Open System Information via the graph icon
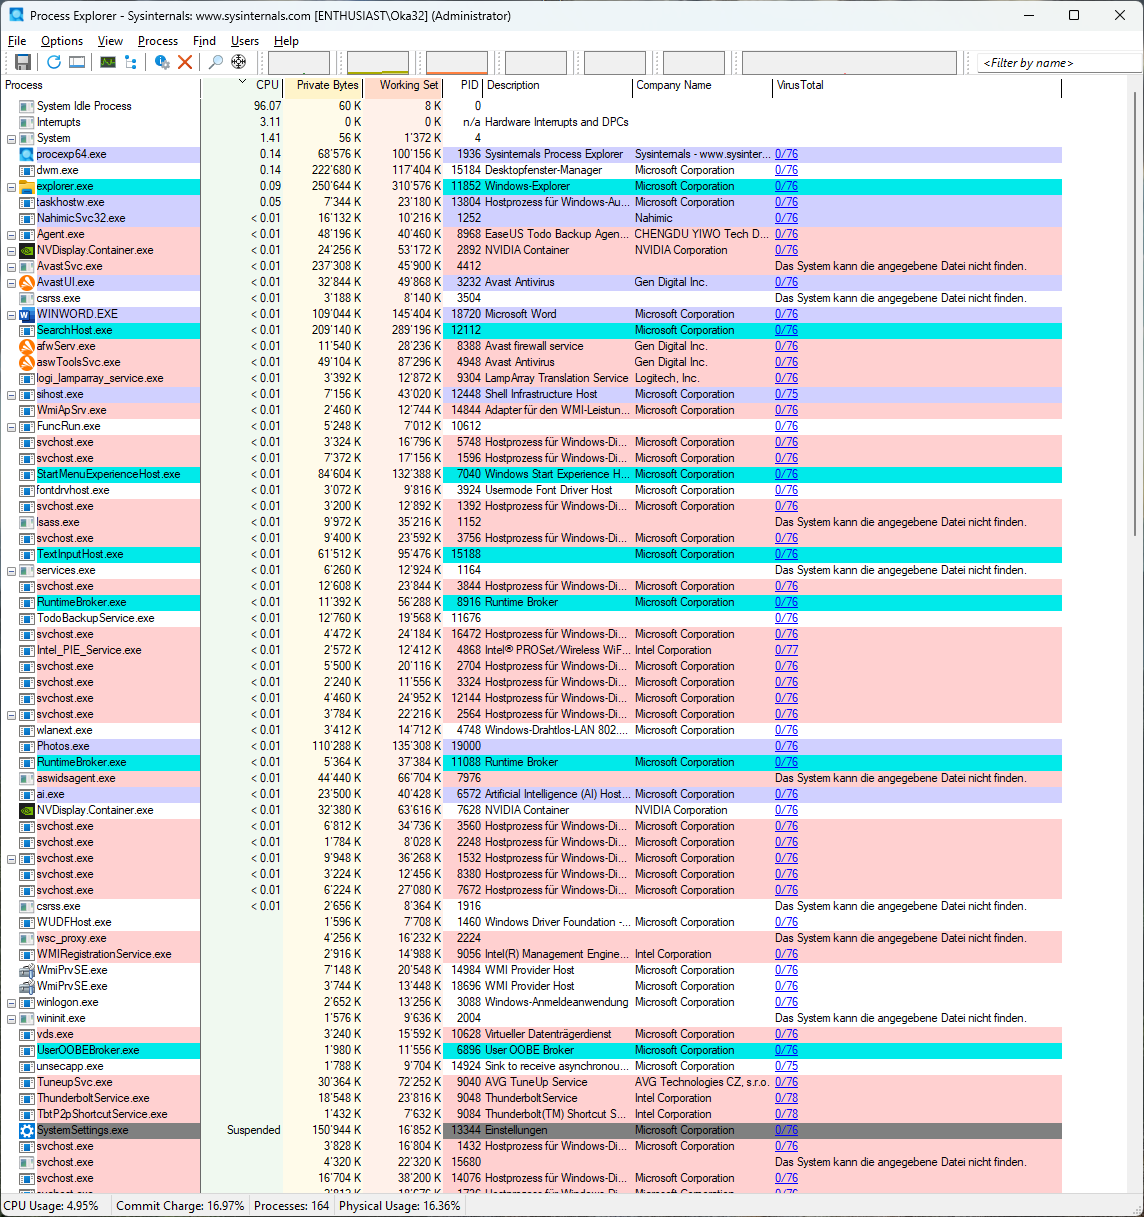The height and width of the screenshot is (1217, 1144). click(x=108, y=62)
